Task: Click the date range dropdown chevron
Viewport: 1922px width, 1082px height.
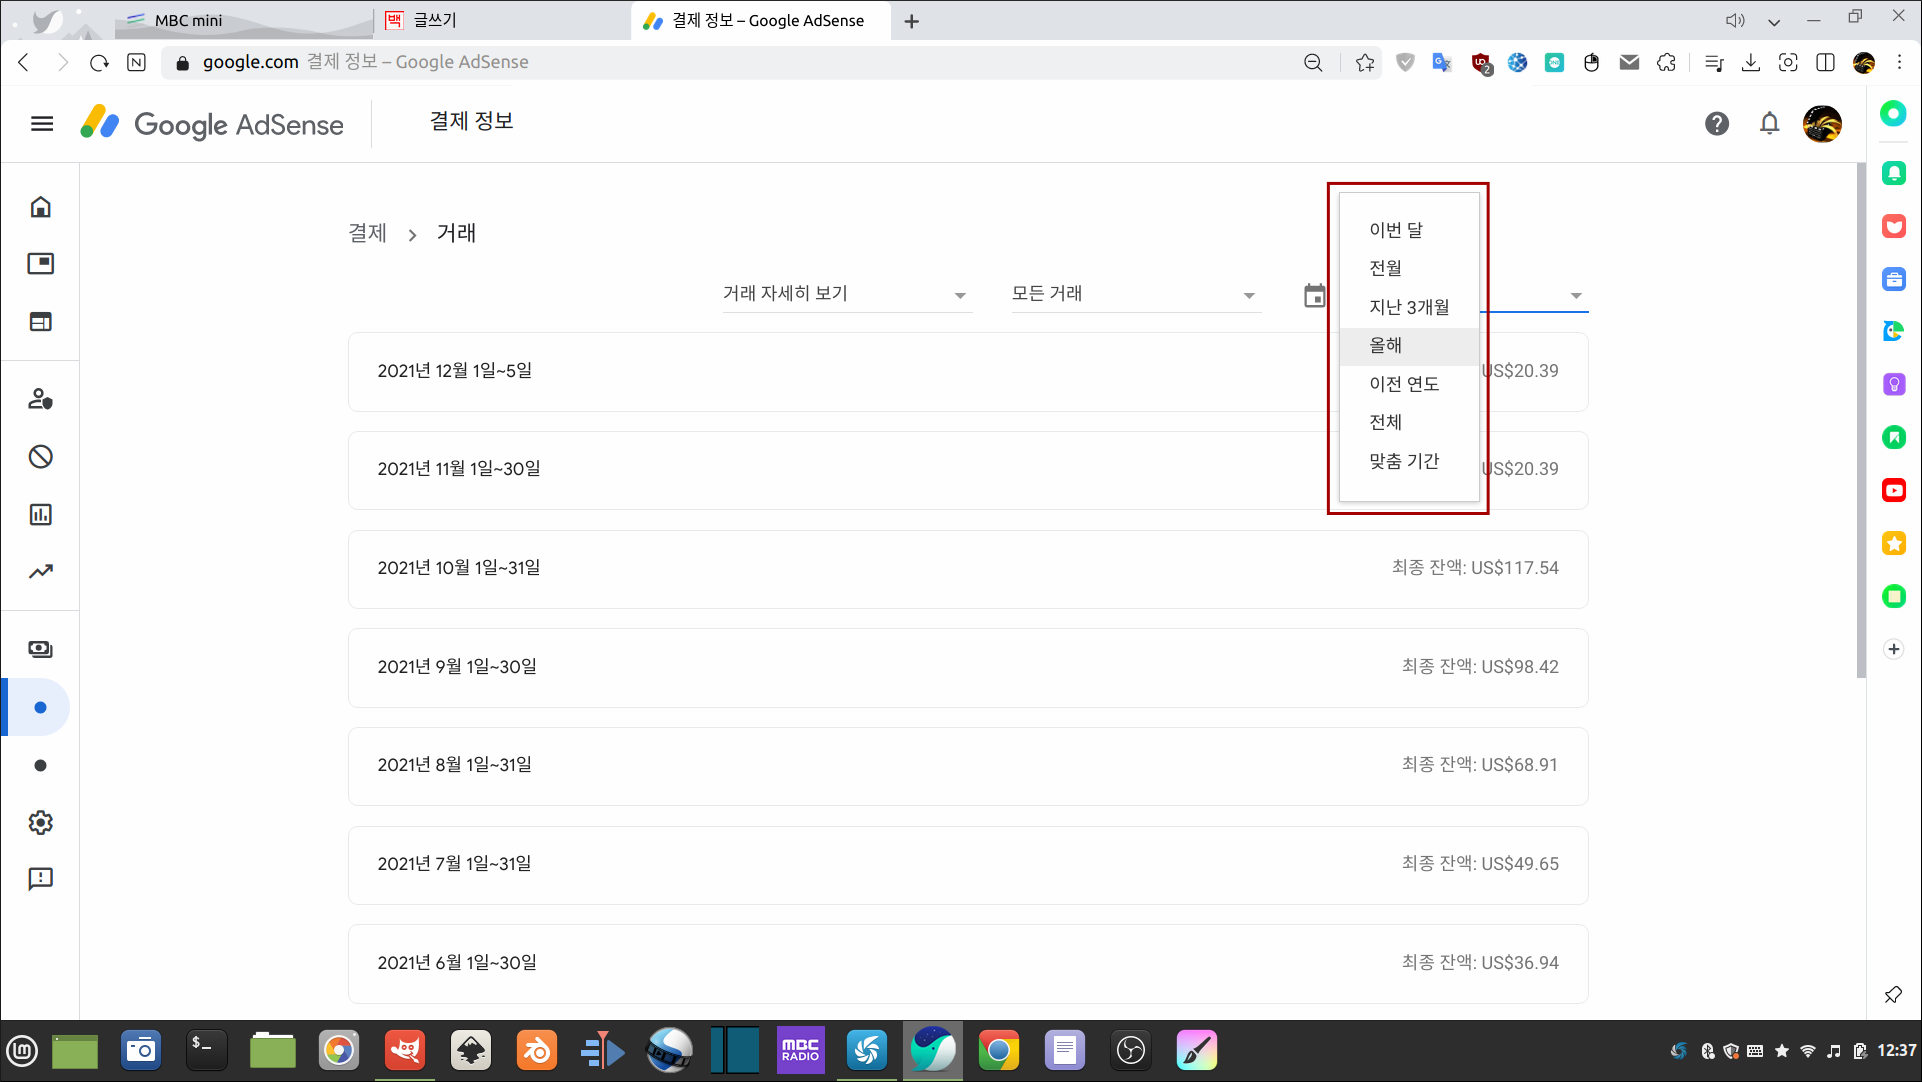Action: pyautogui.click(x=1575, y=296)
